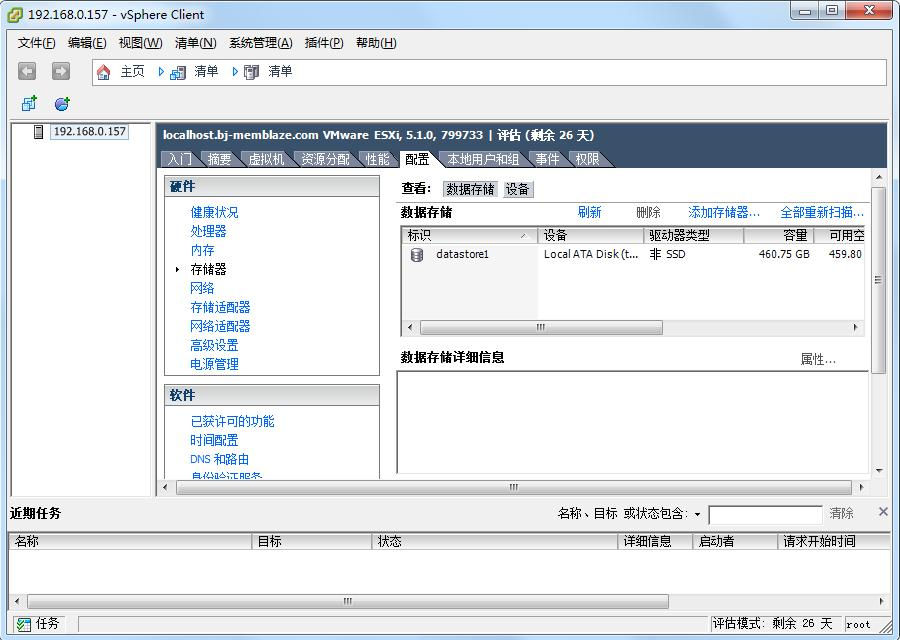The width and height of the screenshot is (900, 640).
Task: Toggle the 数据存储 view button
Action: (470, 189)
